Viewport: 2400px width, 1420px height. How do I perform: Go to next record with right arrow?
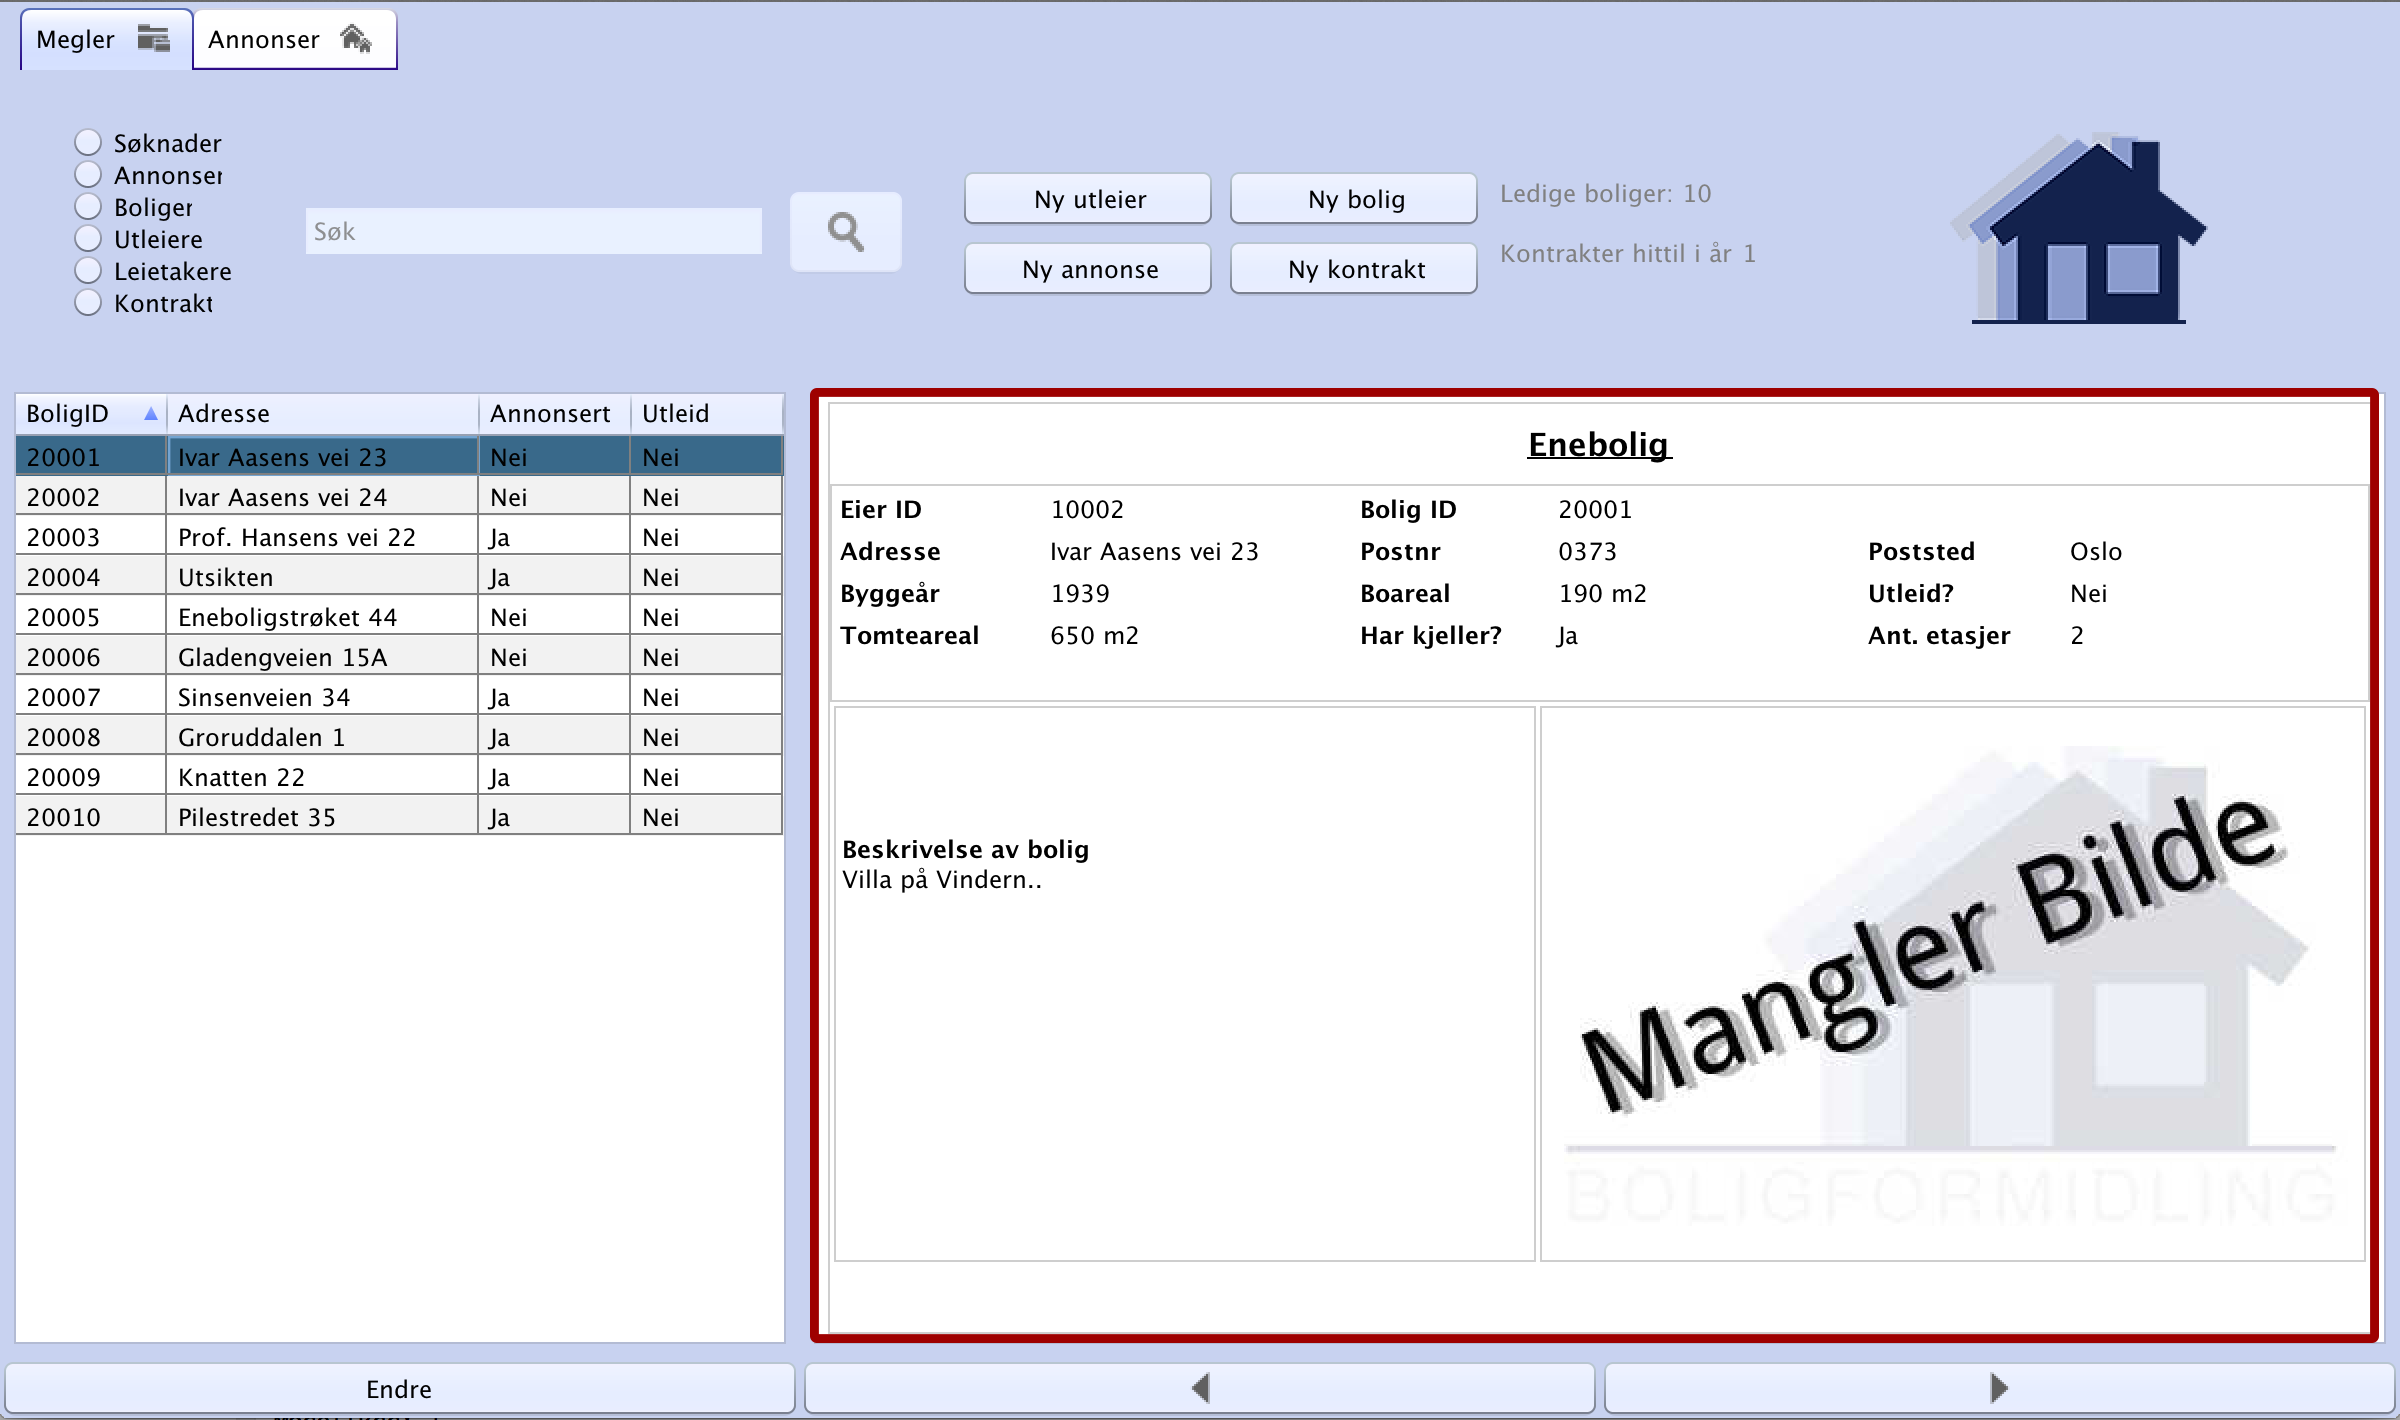(x=1999, y=1388)
